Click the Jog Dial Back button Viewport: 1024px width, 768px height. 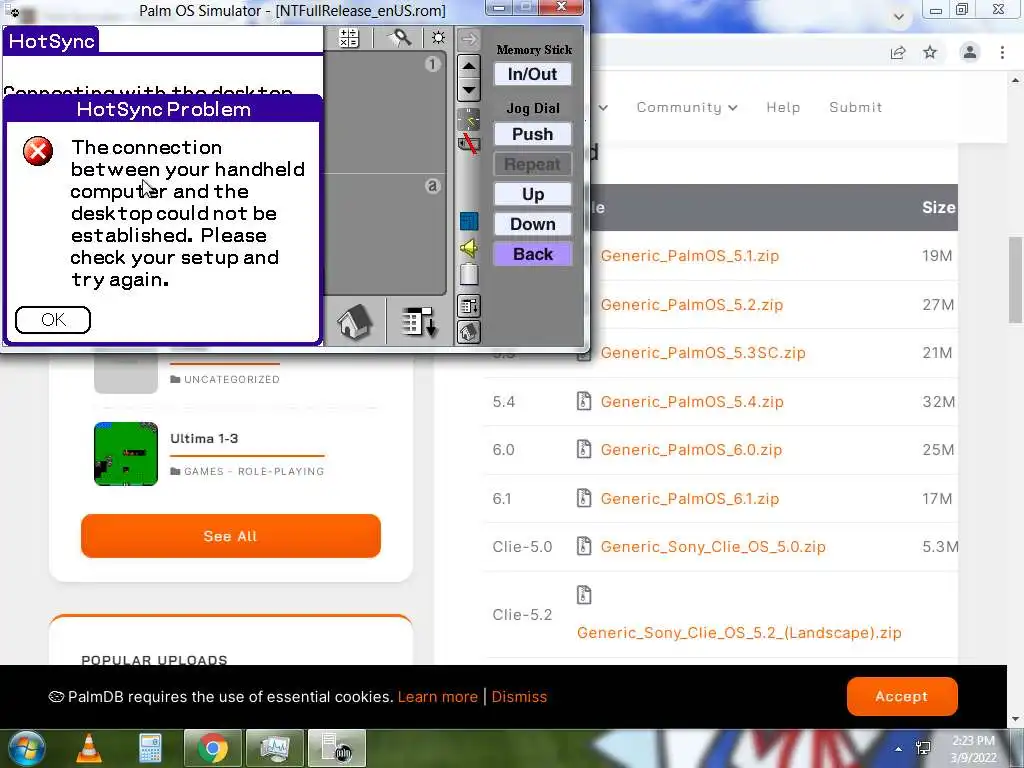coord(533,254)
